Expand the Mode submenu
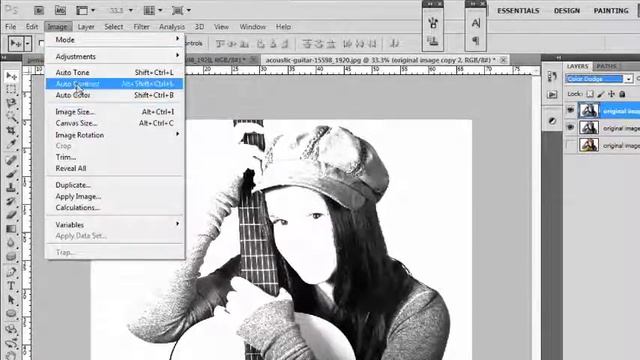The width and height of the screenshot is (640, 360). pos(115,40)
